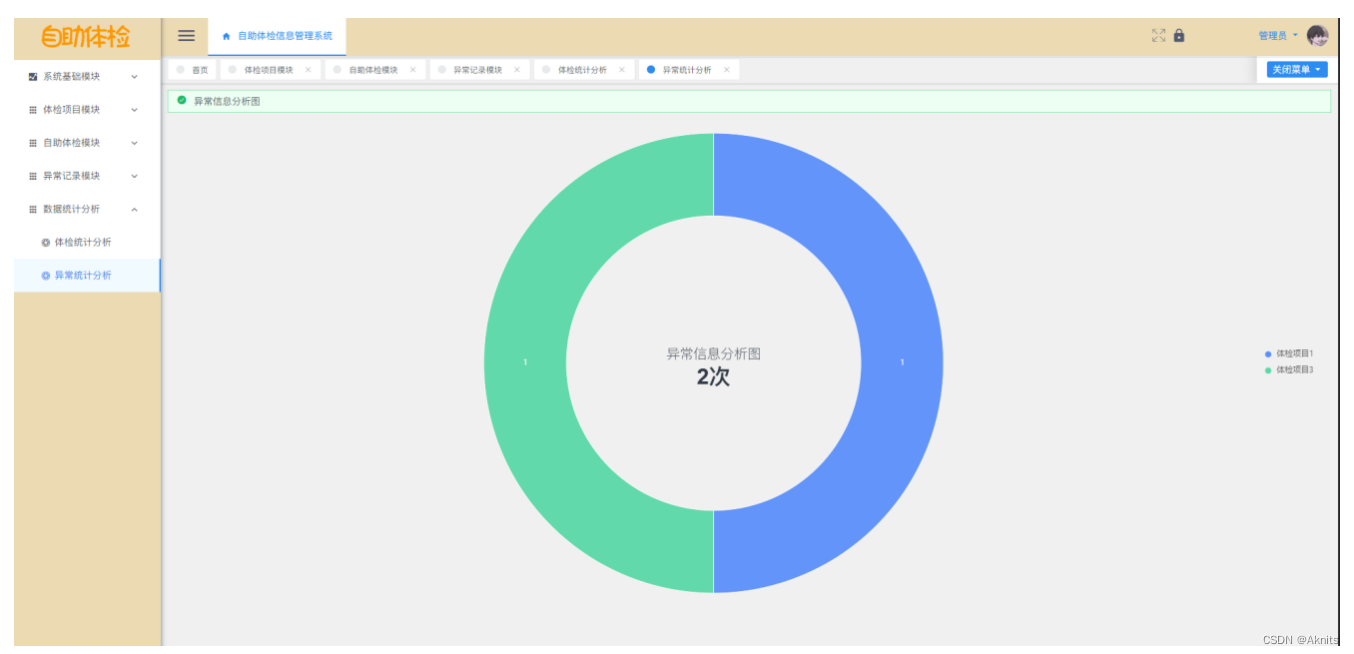Click the administrator avatar picture
Screen dimensions: 1354x654
[1317, 36]
